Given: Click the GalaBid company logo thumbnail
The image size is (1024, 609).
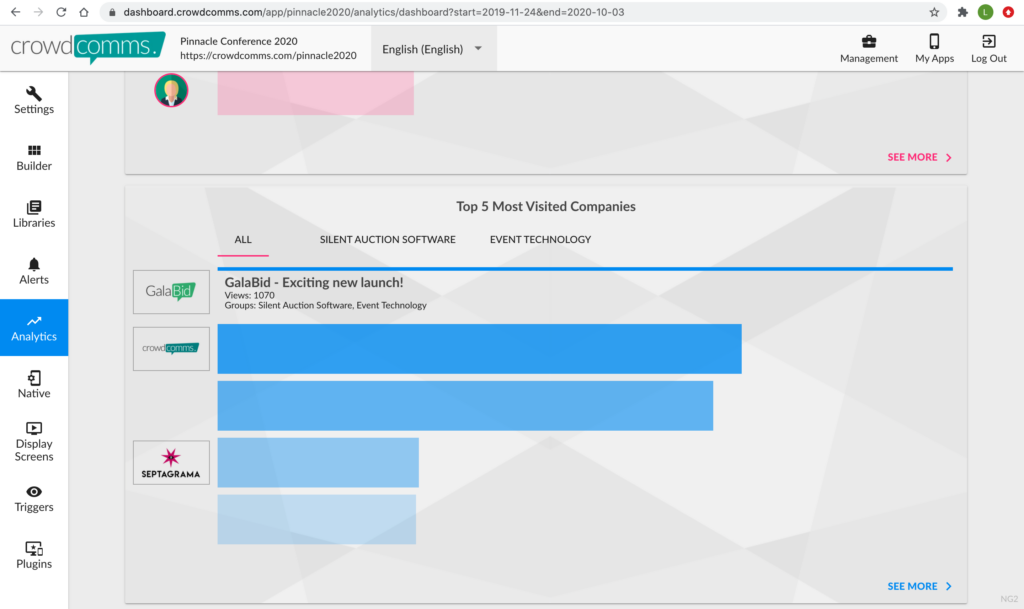Looking at the screenshot, I should (171, 292).
